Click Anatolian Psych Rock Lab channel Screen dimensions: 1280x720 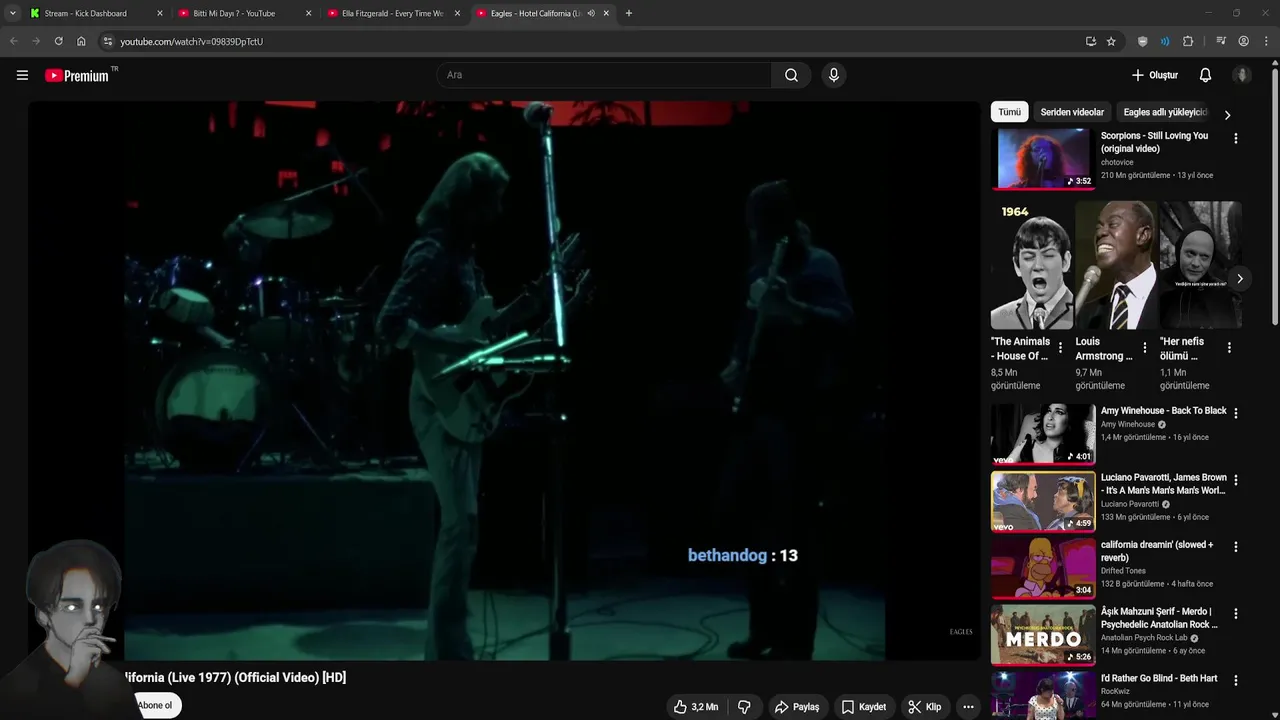1144,638
